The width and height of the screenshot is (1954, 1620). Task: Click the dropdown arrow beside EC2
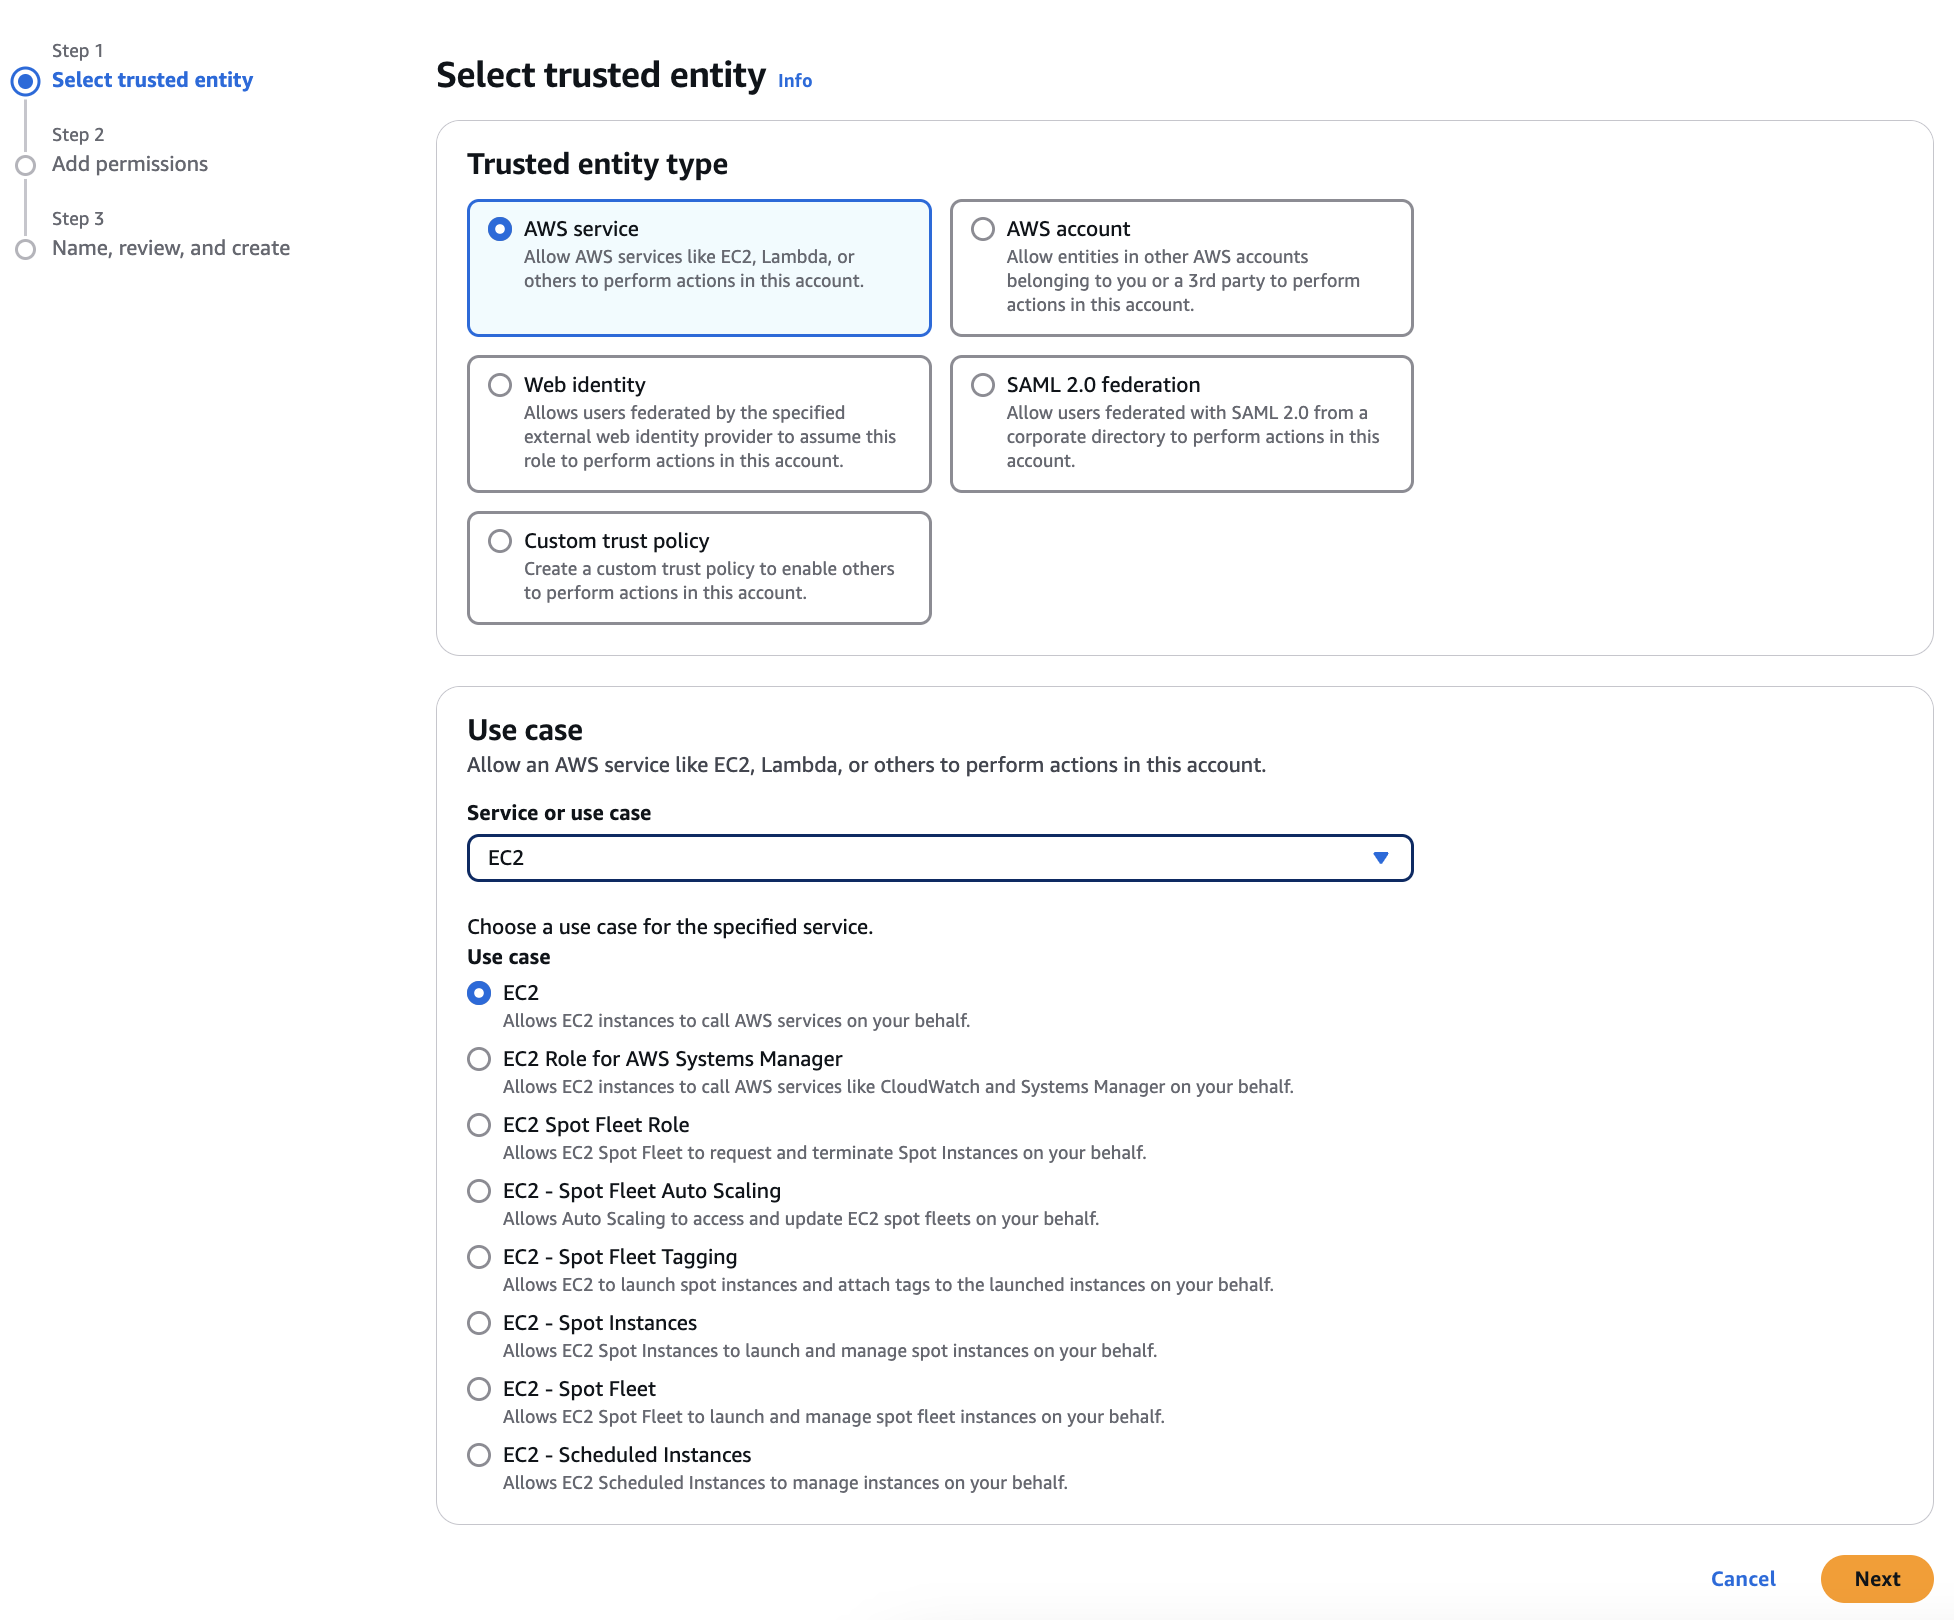[1381, 858]
